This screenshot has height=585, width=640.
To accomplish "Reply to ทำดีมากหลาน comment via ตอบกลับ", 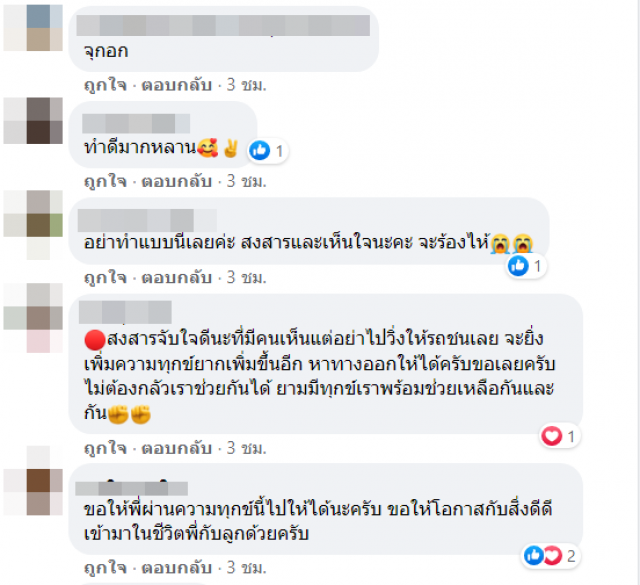I will pos(176,181).
